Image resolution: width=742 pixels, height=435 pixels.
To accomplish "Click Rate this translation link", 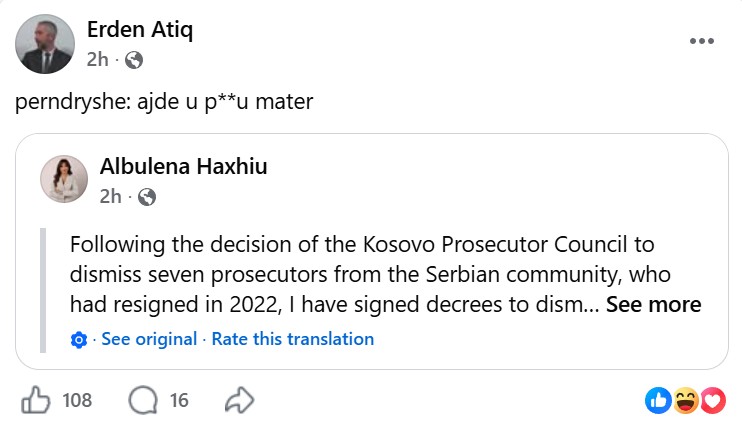I will point(292,339).
